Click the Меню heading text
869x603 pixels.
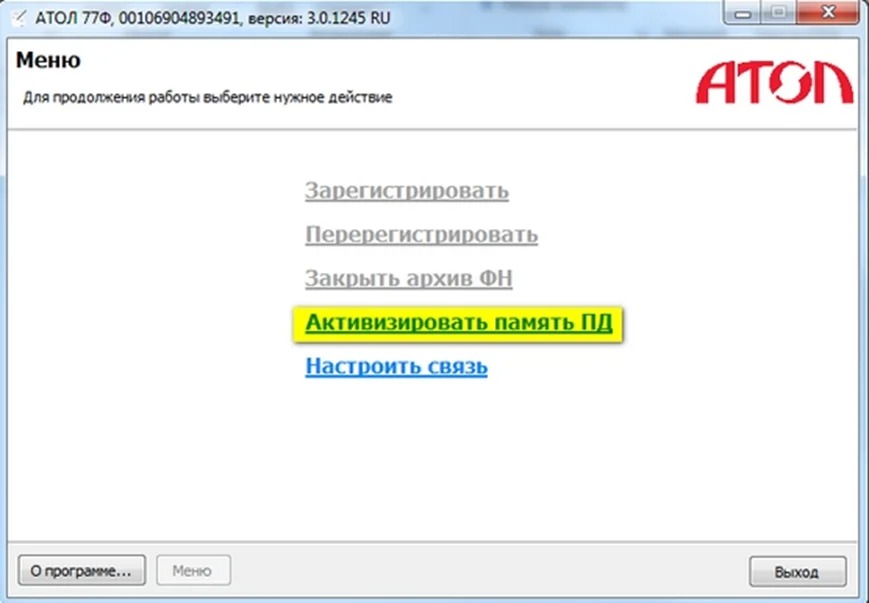(x=48, y=60)
